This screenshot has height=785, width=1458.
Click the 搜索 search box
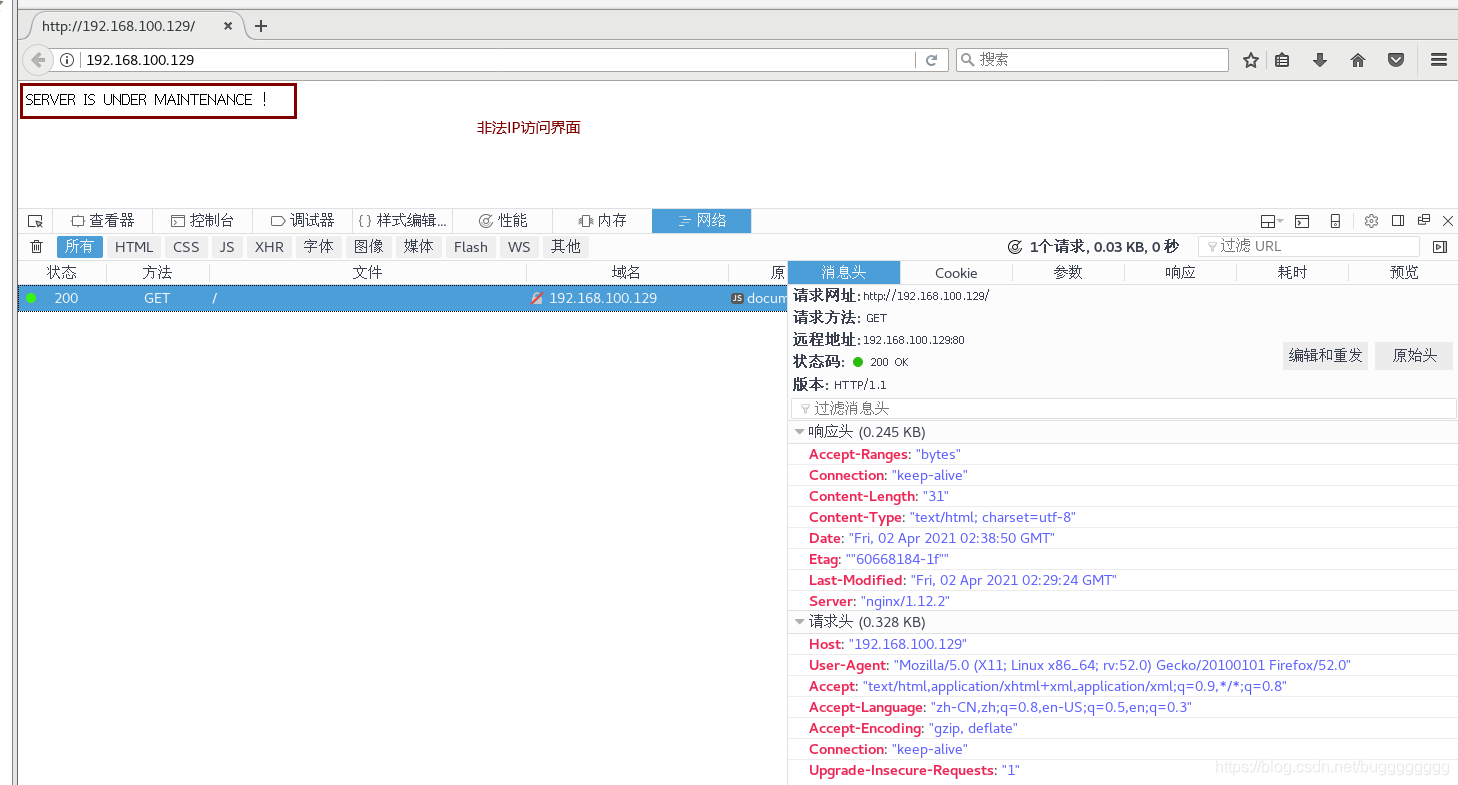[1092, 60]
